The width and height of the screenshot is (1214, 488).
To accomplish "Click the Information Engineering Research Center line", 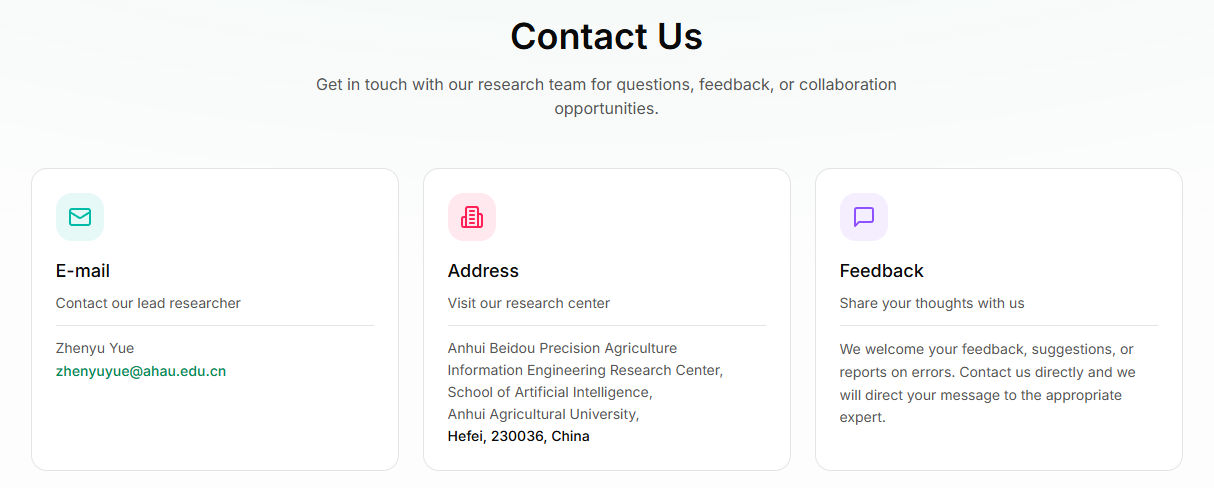I will pos(585,370).
